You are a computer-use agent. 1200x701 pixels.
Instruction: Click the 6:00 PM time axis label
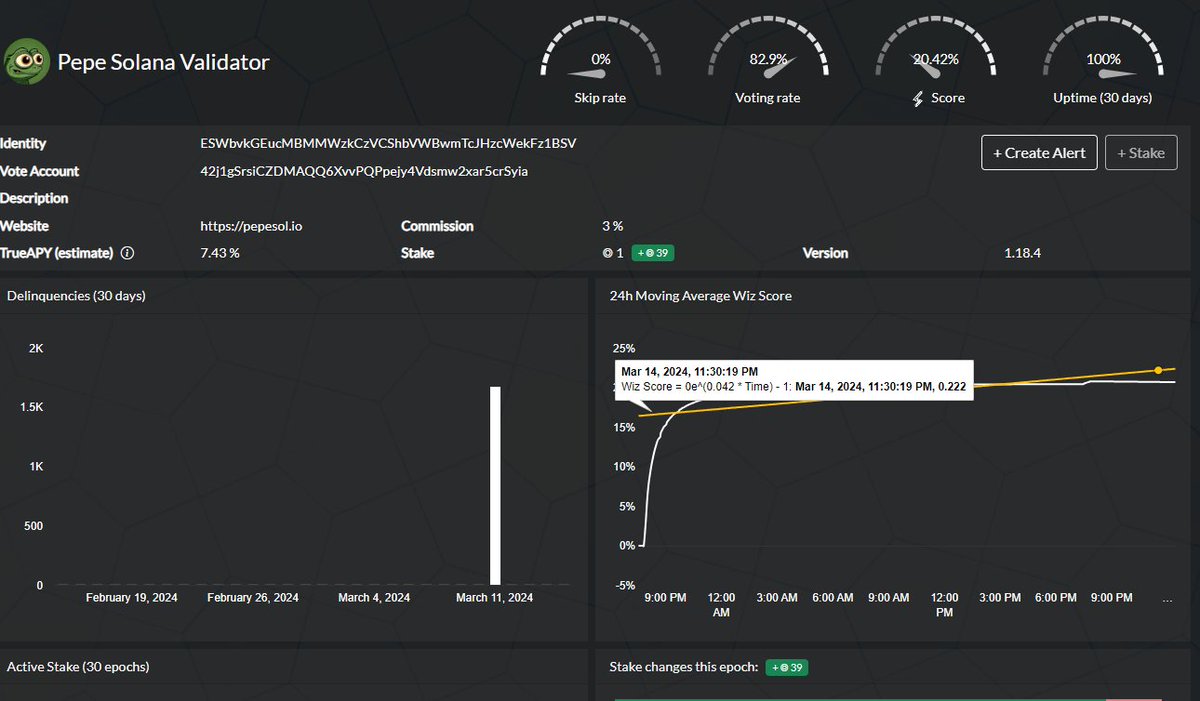(1055, 598)
